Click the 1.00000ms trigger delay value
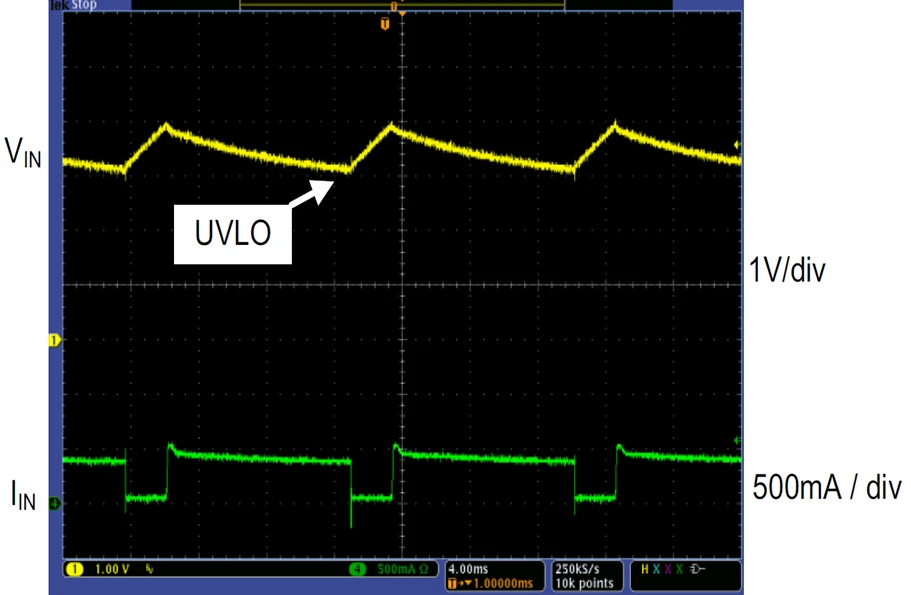Screen dimensions: 911x595 [502, 582]
